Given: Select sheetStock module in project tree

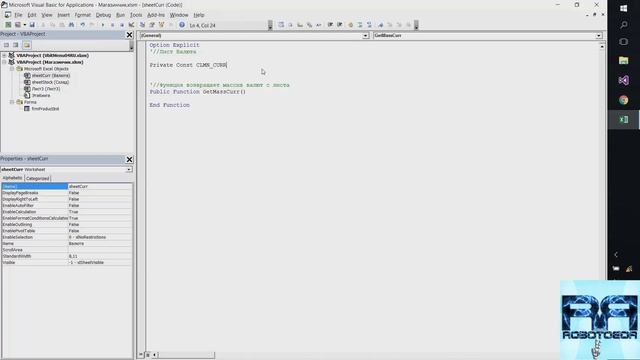Looking at the screenshot, I should [x=50, y=82].
